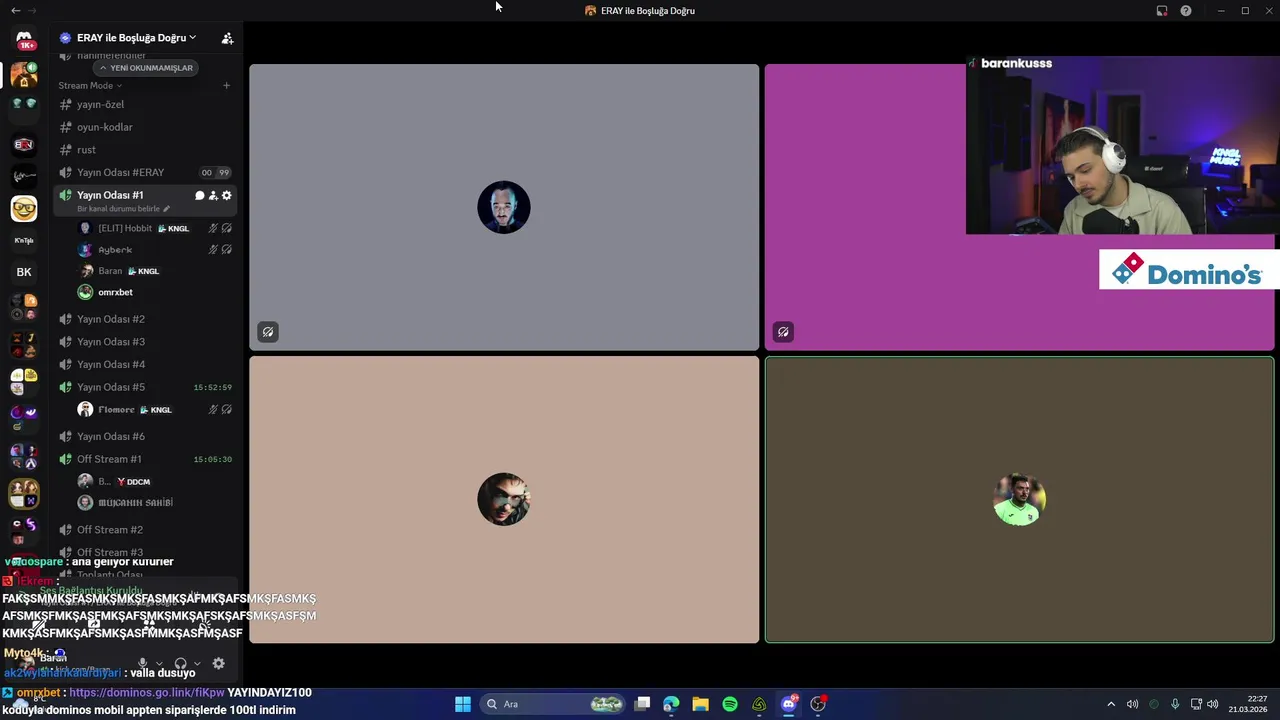The height and width of the screenshot is (720, 1280).
Task: Open Yayın Odası #1 channel settings gear
Action: [x=227, y=195]
